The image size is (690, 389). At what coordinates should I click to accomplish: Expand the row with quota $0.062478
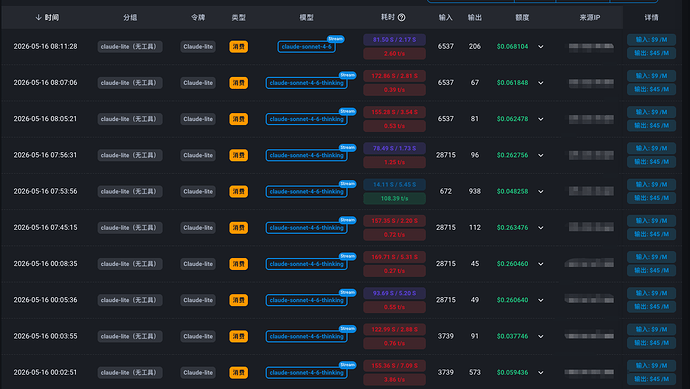[541, 119]
